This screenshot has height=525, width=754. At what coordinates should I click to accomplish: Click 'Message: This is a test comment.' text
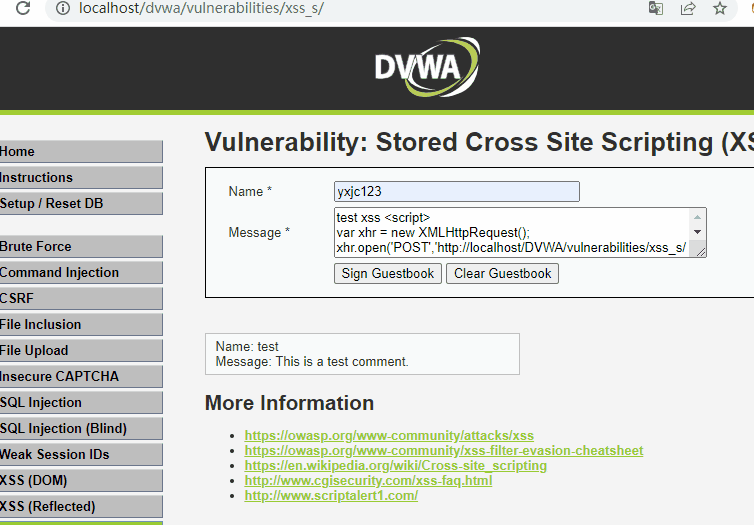click(x=312, y=362)
